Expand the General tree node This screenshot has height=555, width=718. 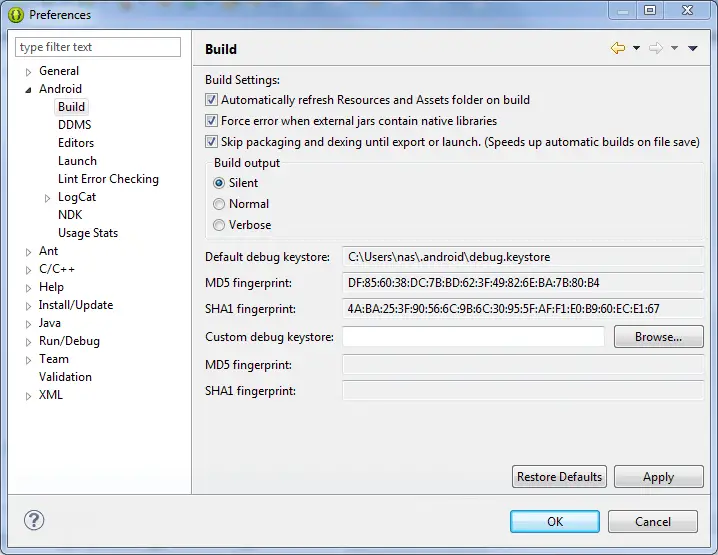coord(29,72)
